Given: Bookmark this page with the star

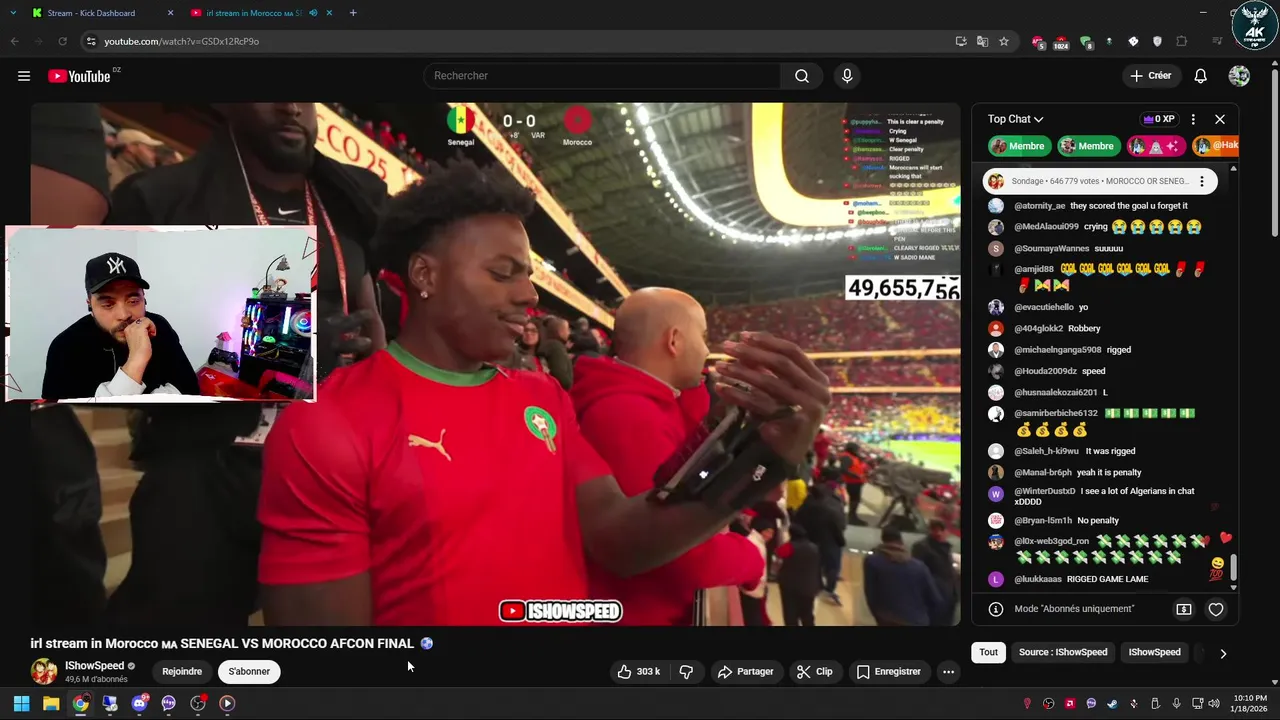Looking at the screenshot, I should (x=1004, y=41).
